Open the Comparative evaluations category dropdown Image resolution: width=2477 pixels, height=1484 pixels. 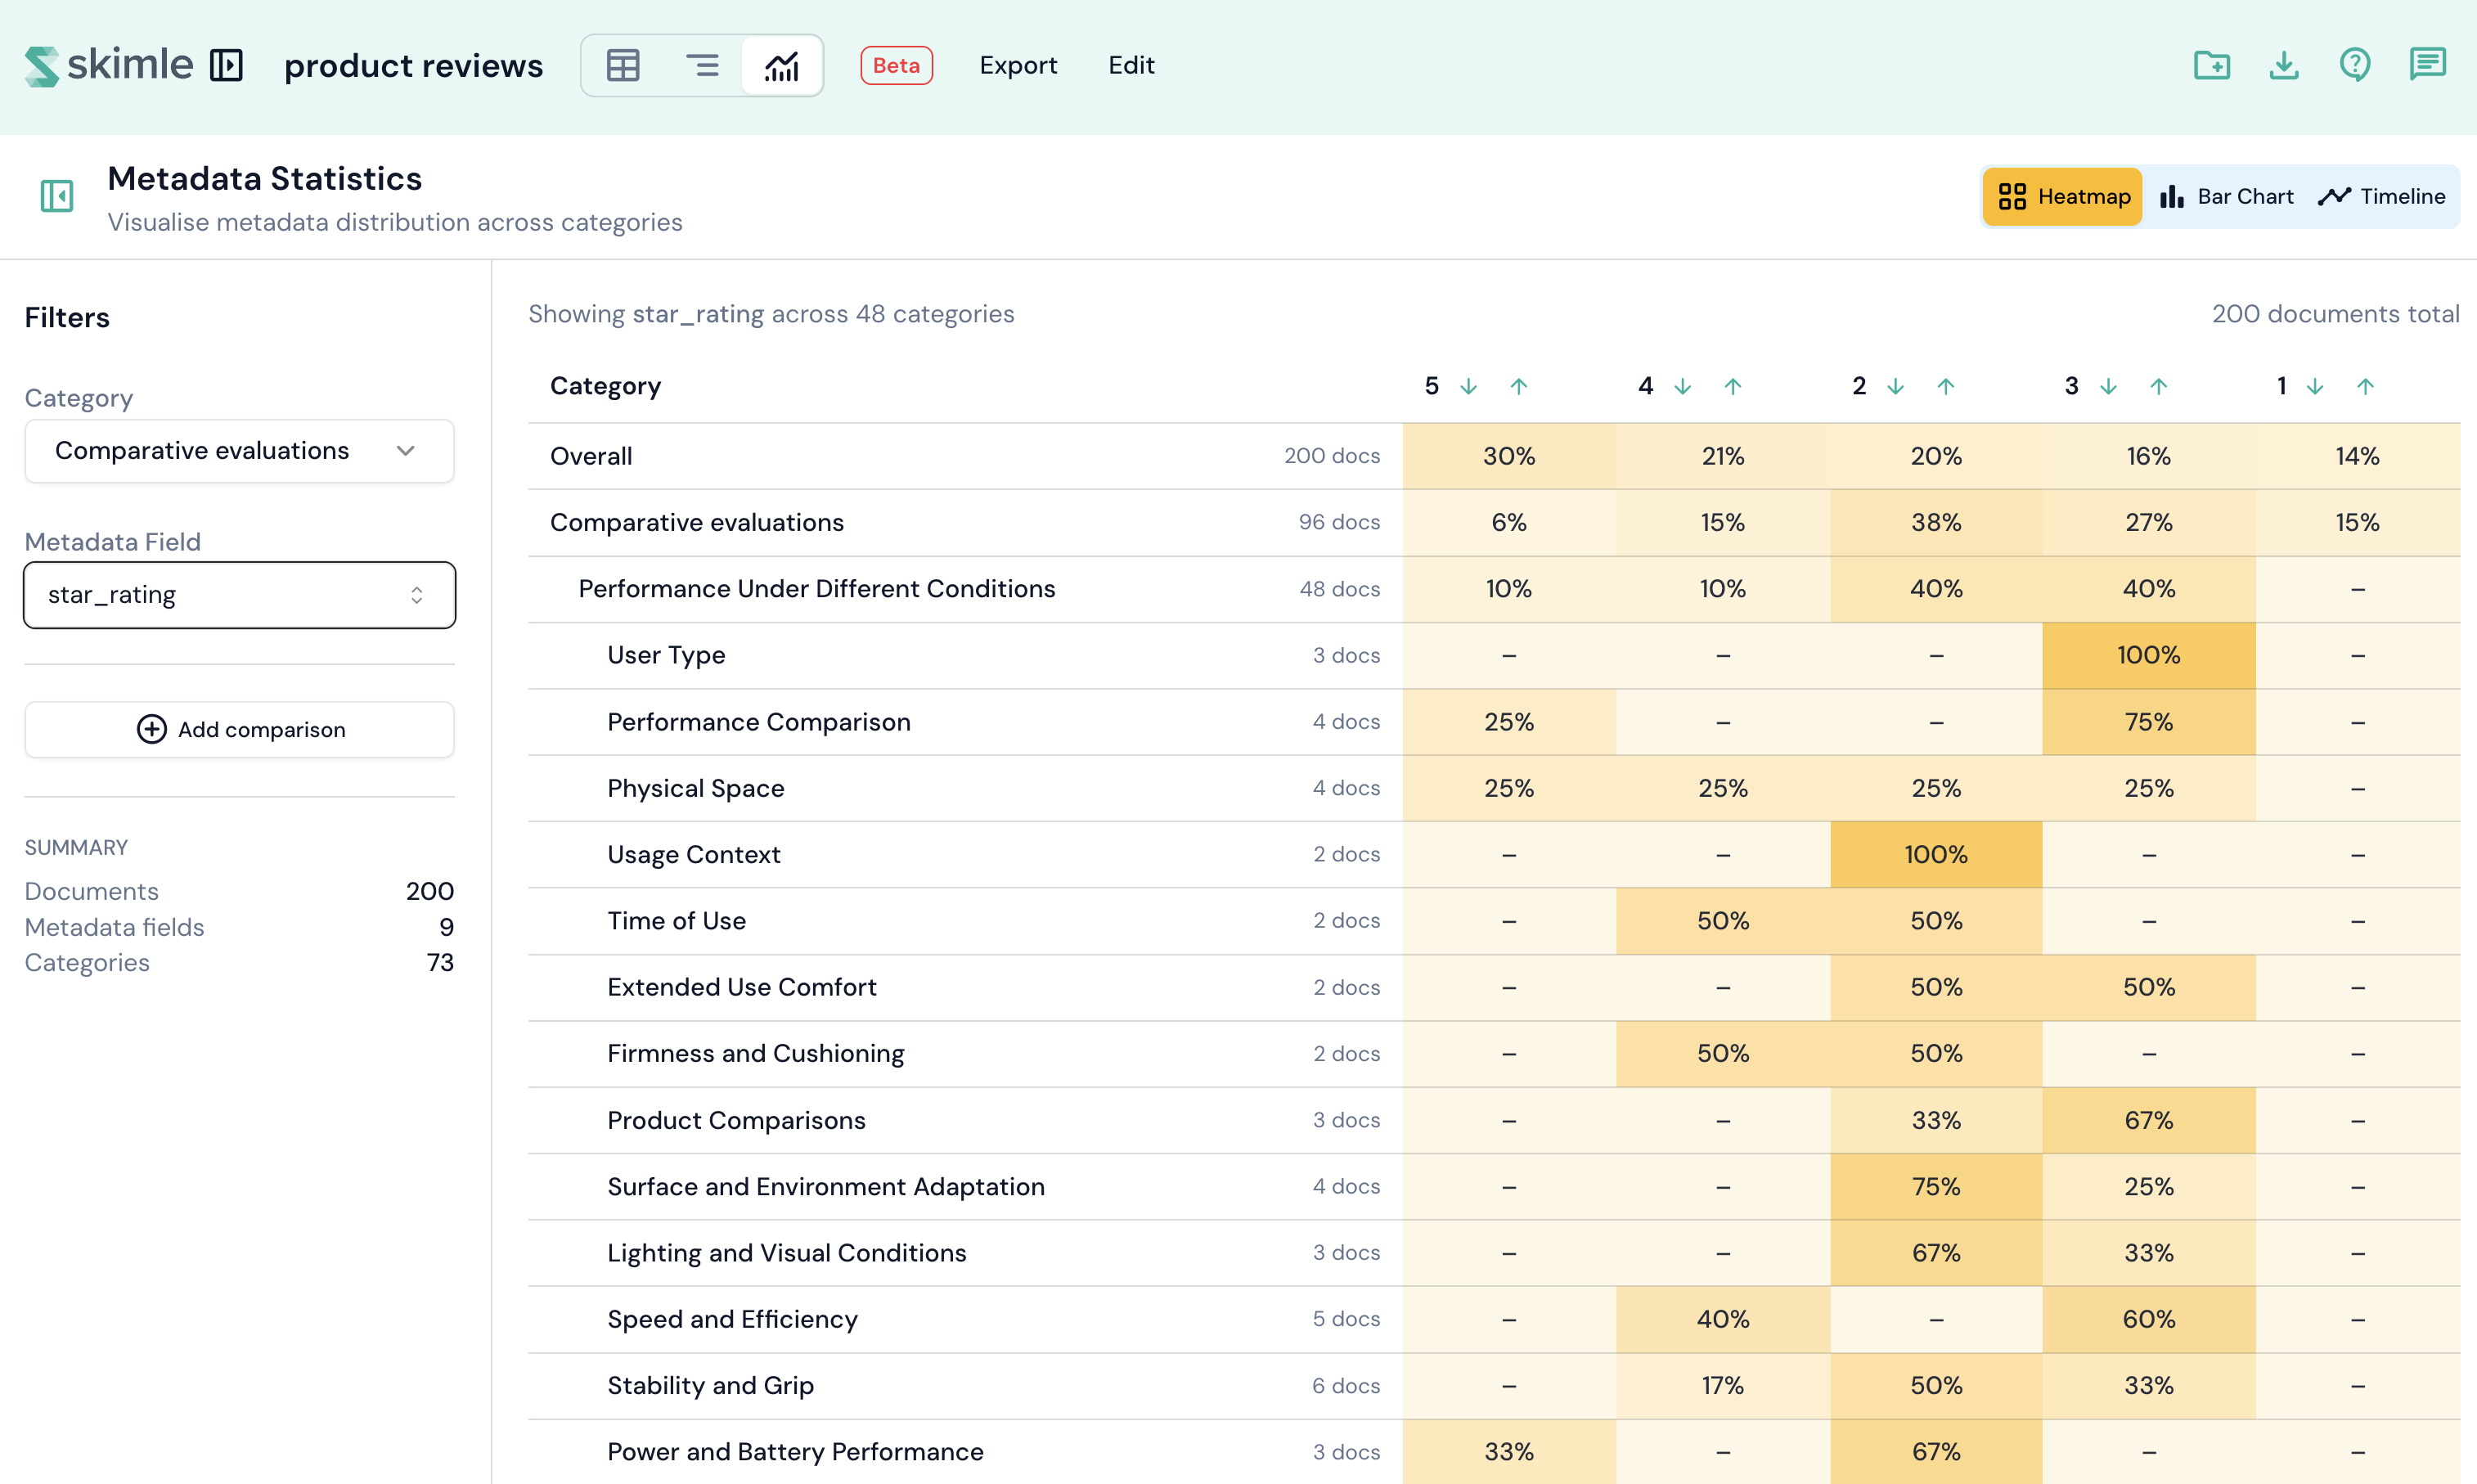[x=239, y=451]
